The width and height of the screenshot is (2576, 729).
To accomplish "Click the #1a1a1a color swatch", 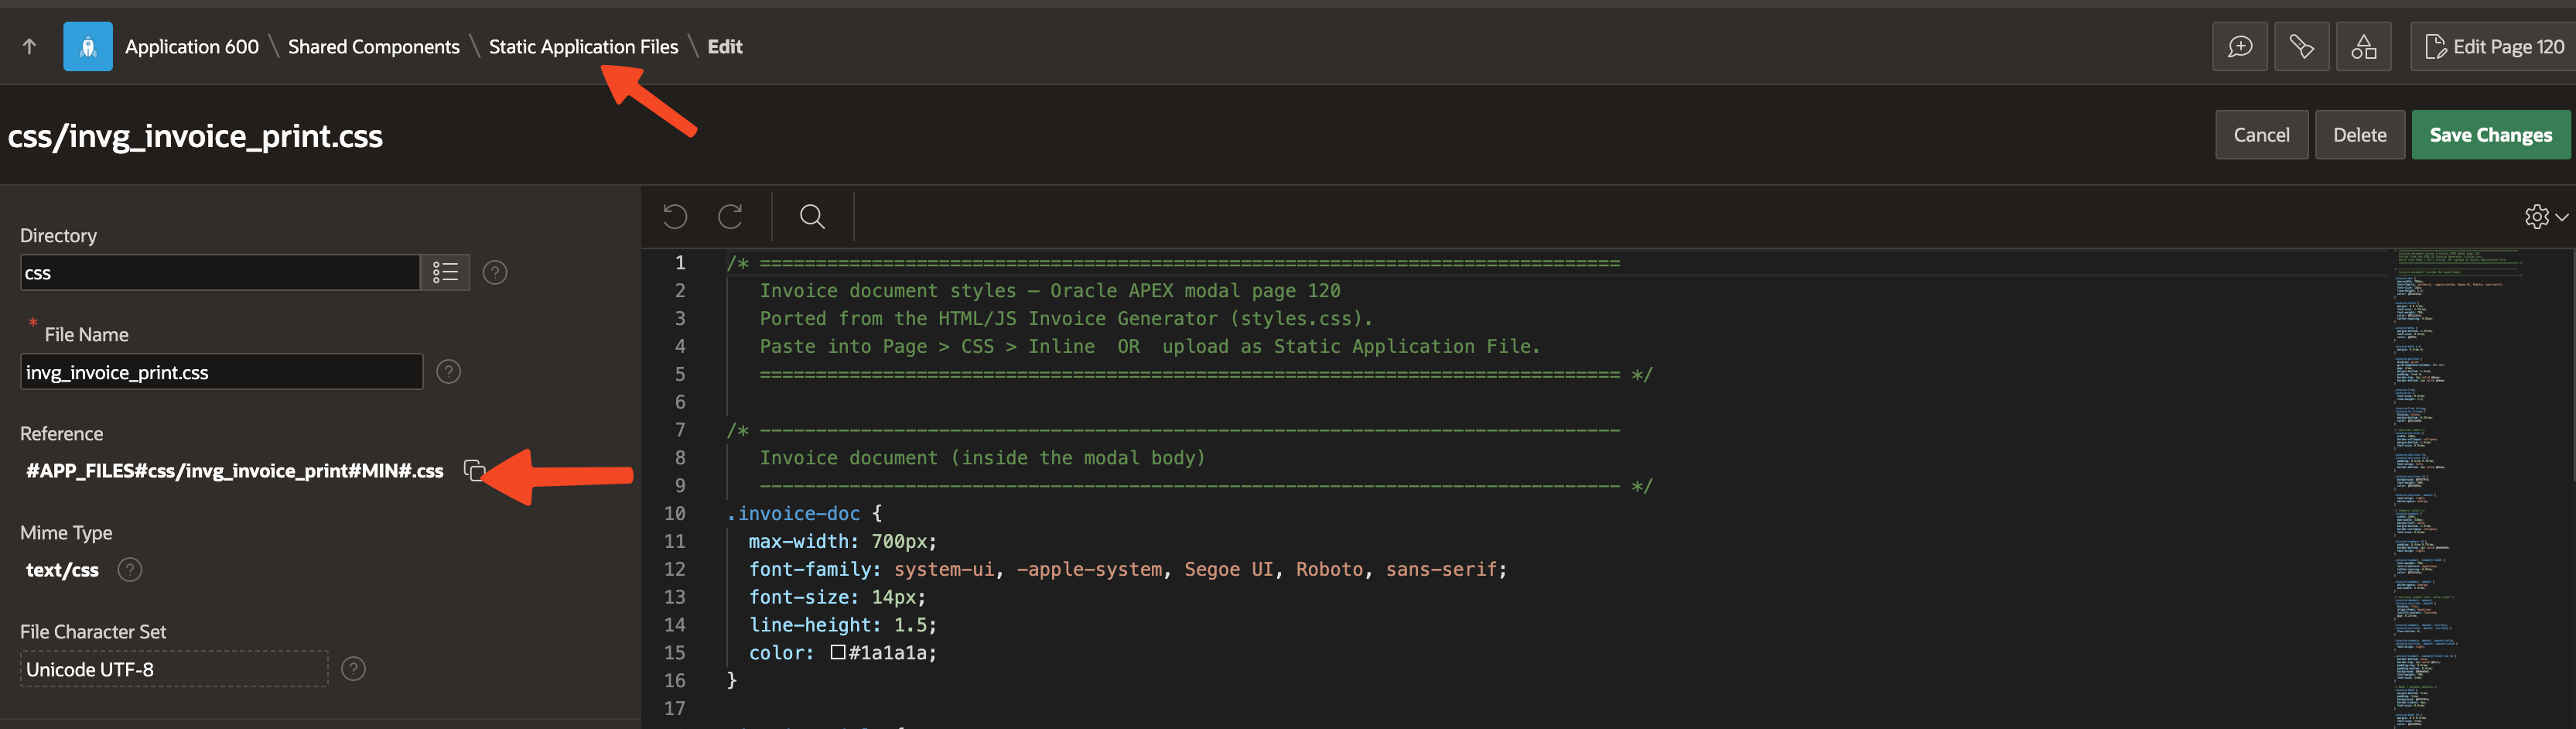I will (x=838, y=652).
